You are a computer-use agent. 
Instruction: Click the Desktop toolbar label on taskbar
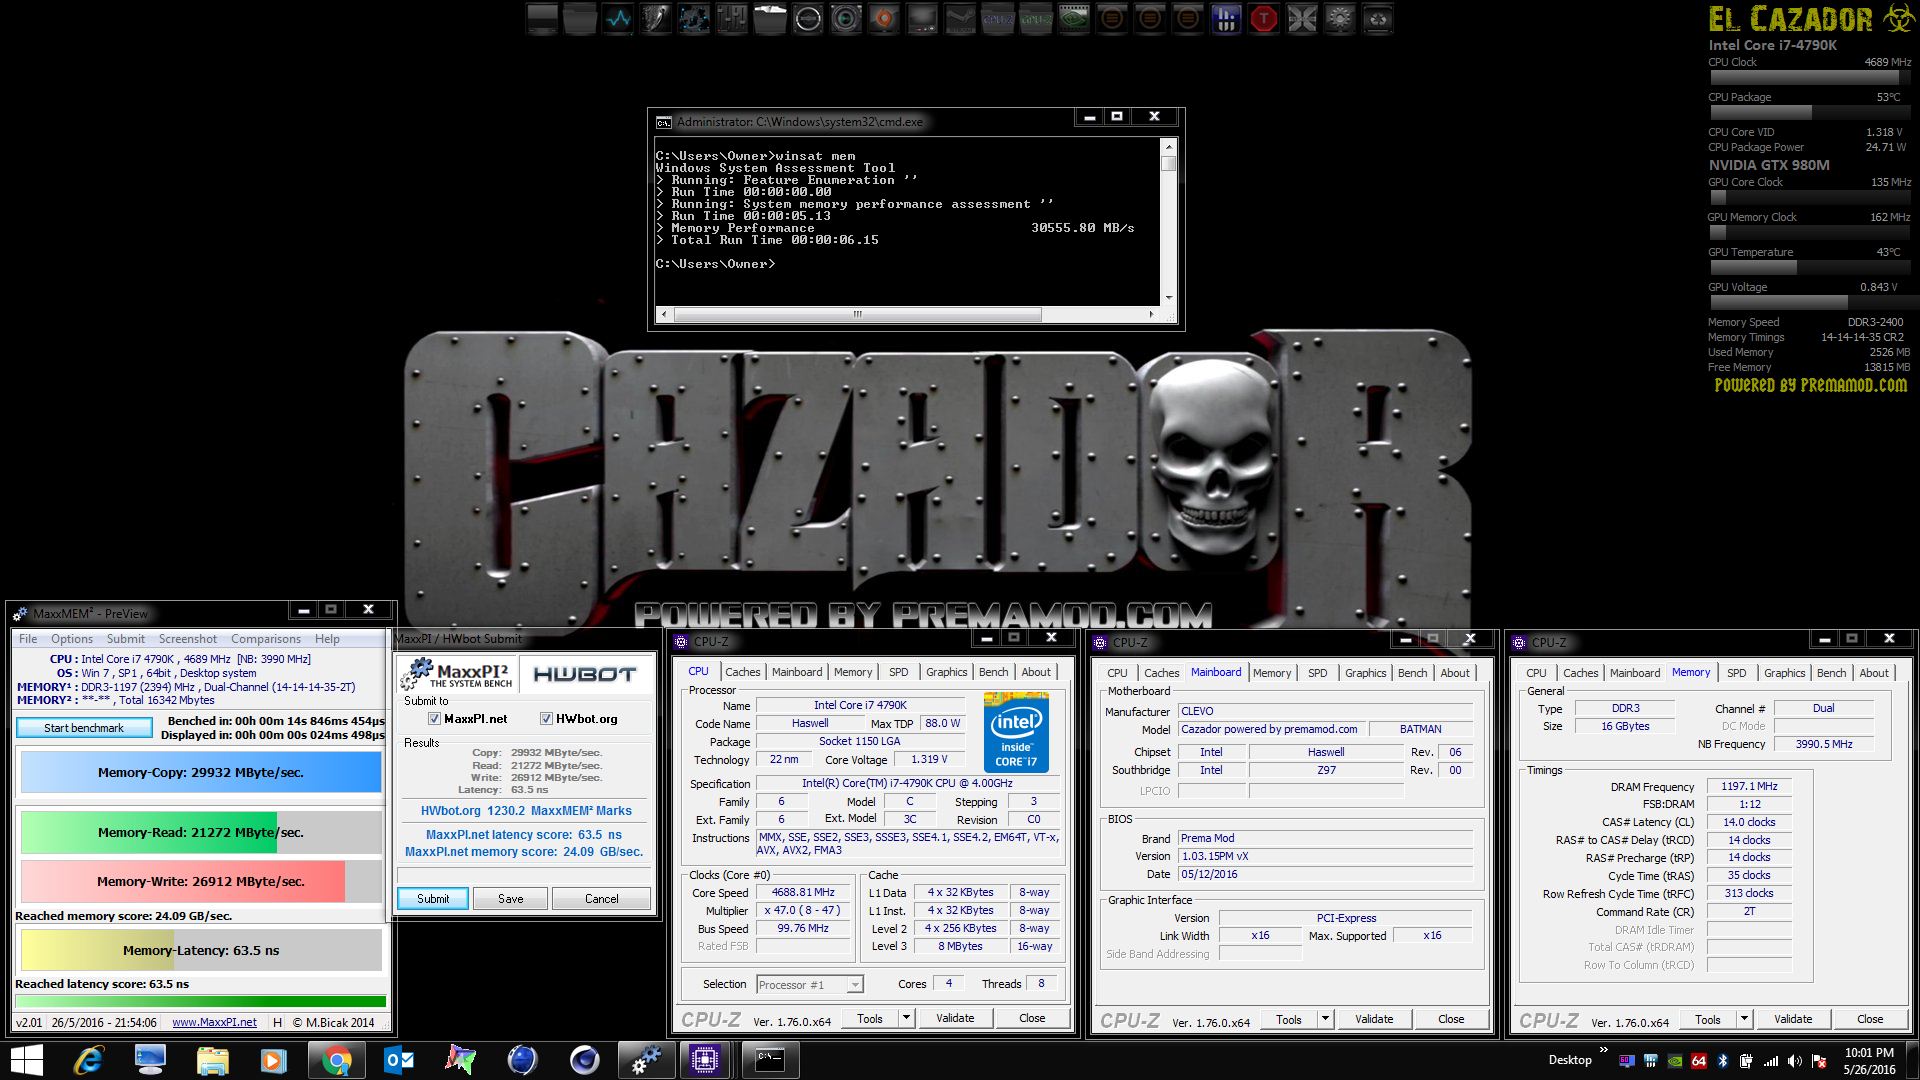pos(1570,1060)
